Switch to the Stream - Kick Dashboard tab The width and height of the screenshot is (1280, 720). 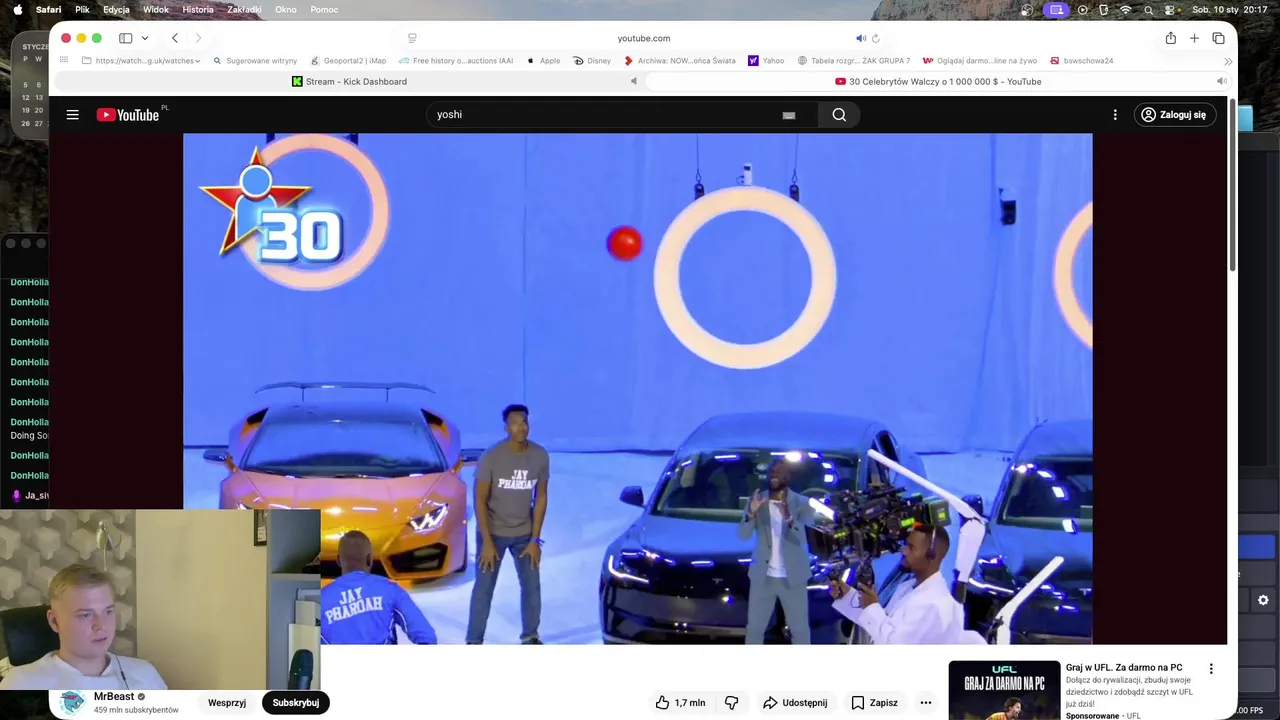(x=348, y=82)
